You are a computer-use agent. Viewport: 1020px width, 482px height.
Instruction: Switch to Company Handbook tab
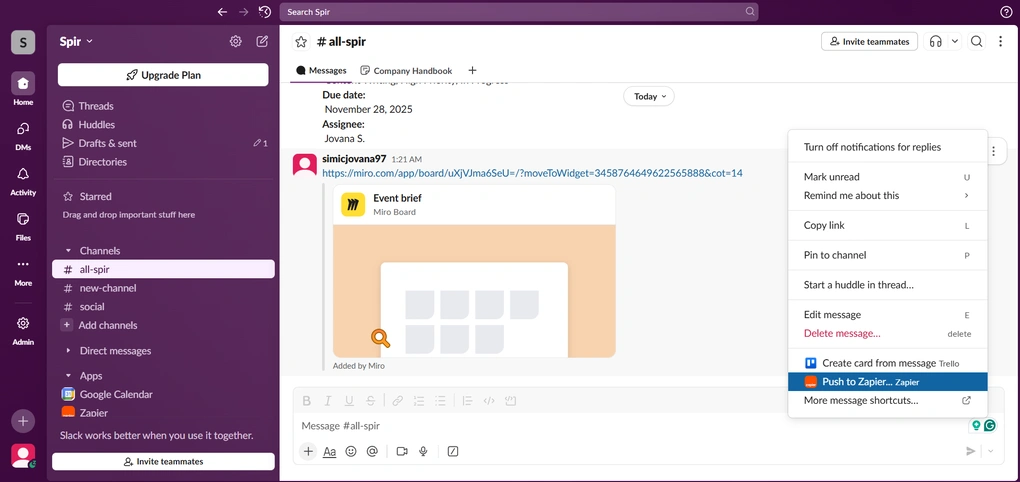pos(406,70)
